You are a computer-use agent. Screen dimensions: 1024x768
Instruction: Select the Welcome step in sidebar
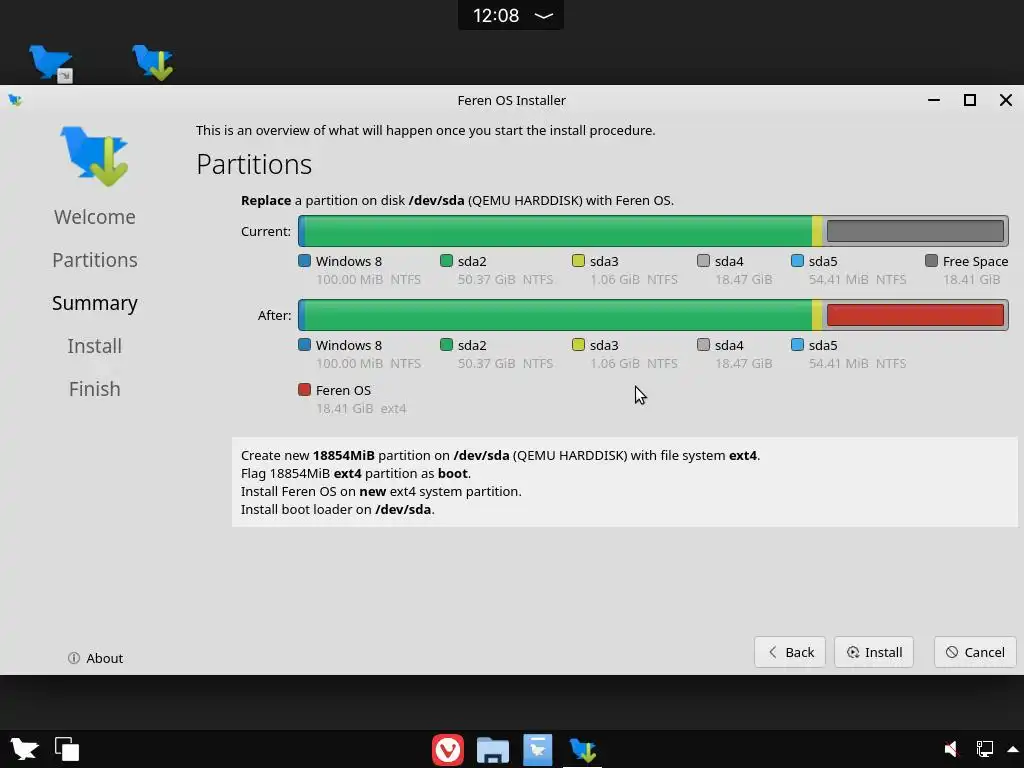(95, 217)
